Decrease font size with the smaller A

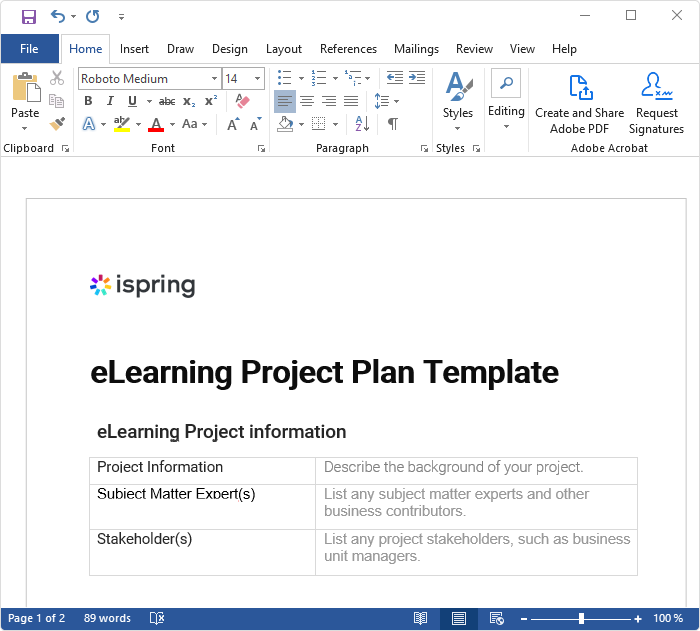pyautogui.click(x=255, y=124)
